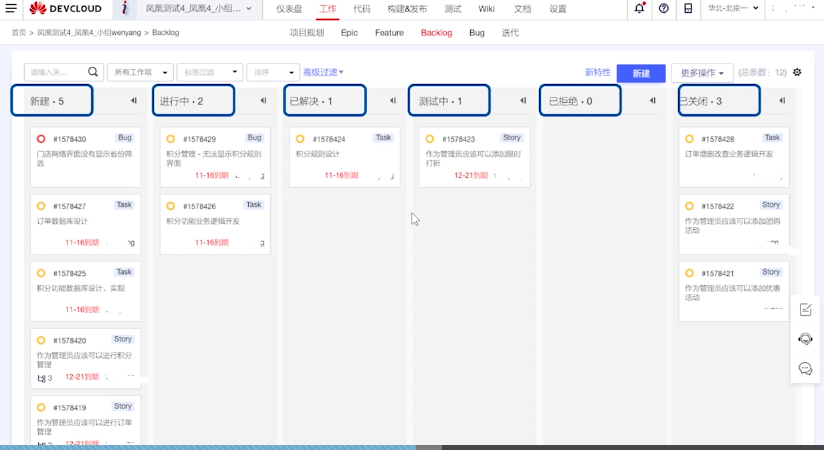Switch to the 项目规划 tab
The image size is (824, 450).
307,33
